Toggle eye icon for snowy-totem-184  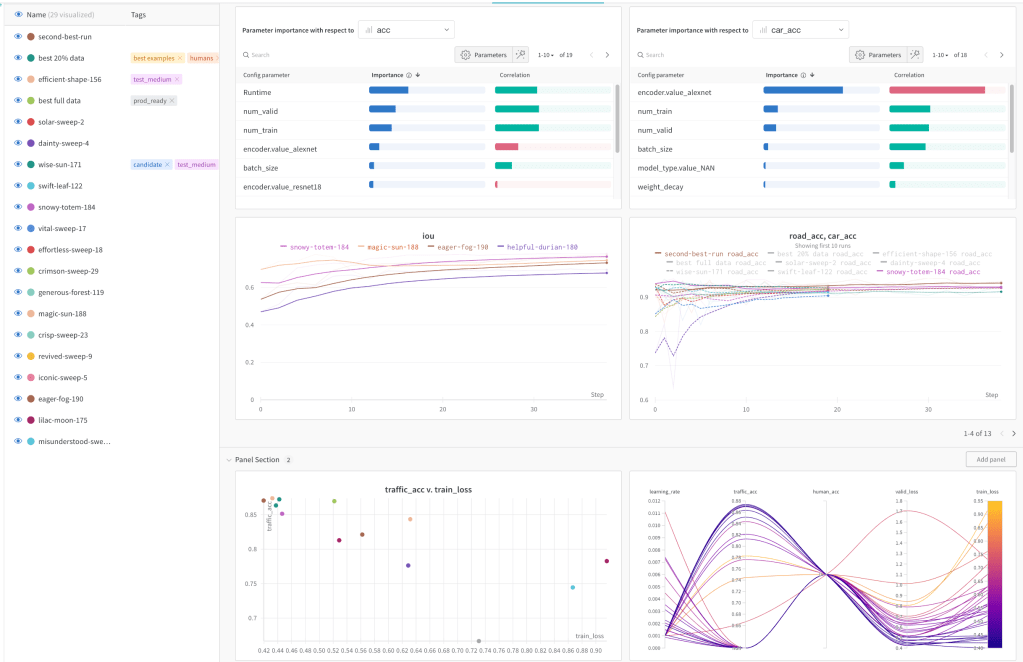[18, 207]
